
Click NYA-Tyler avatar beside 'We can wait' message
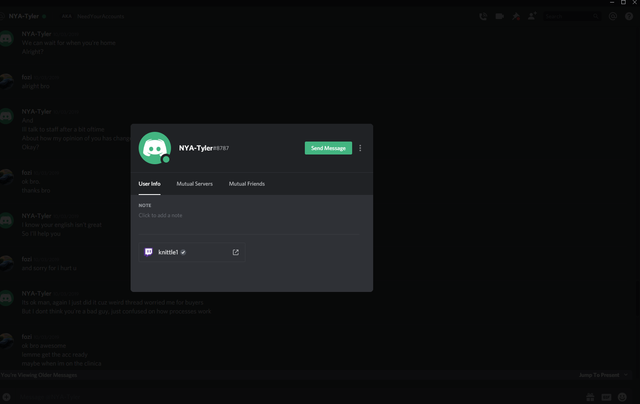click(x=6, y=38)
